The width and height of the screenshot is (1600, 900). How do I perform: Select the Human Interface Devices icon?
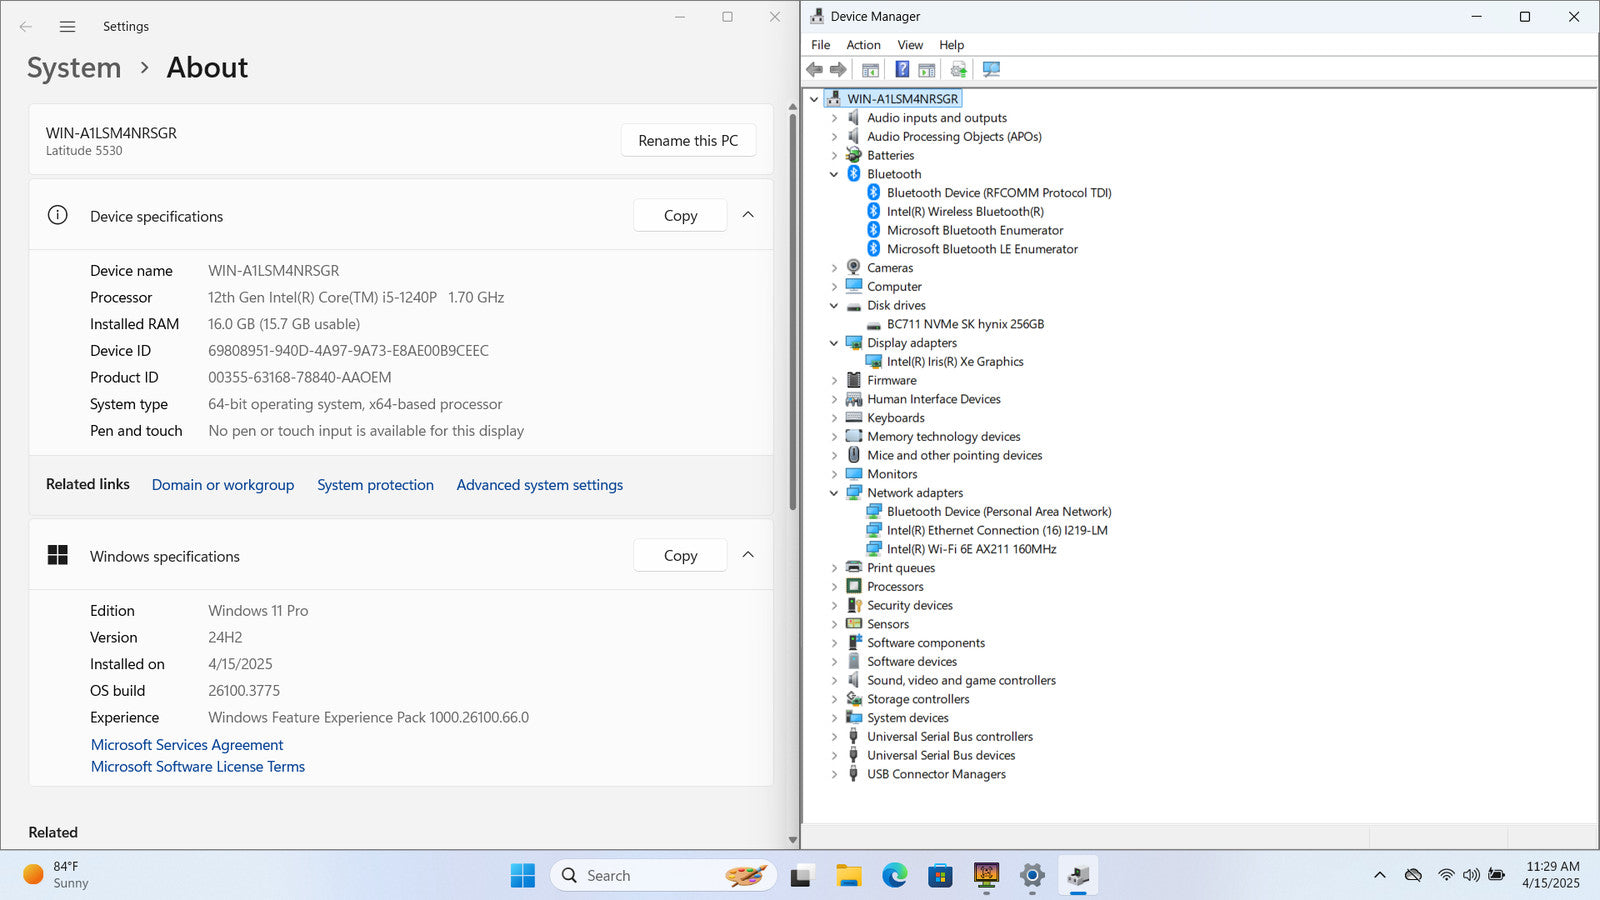pyautogui.click(x=854, y=399)
